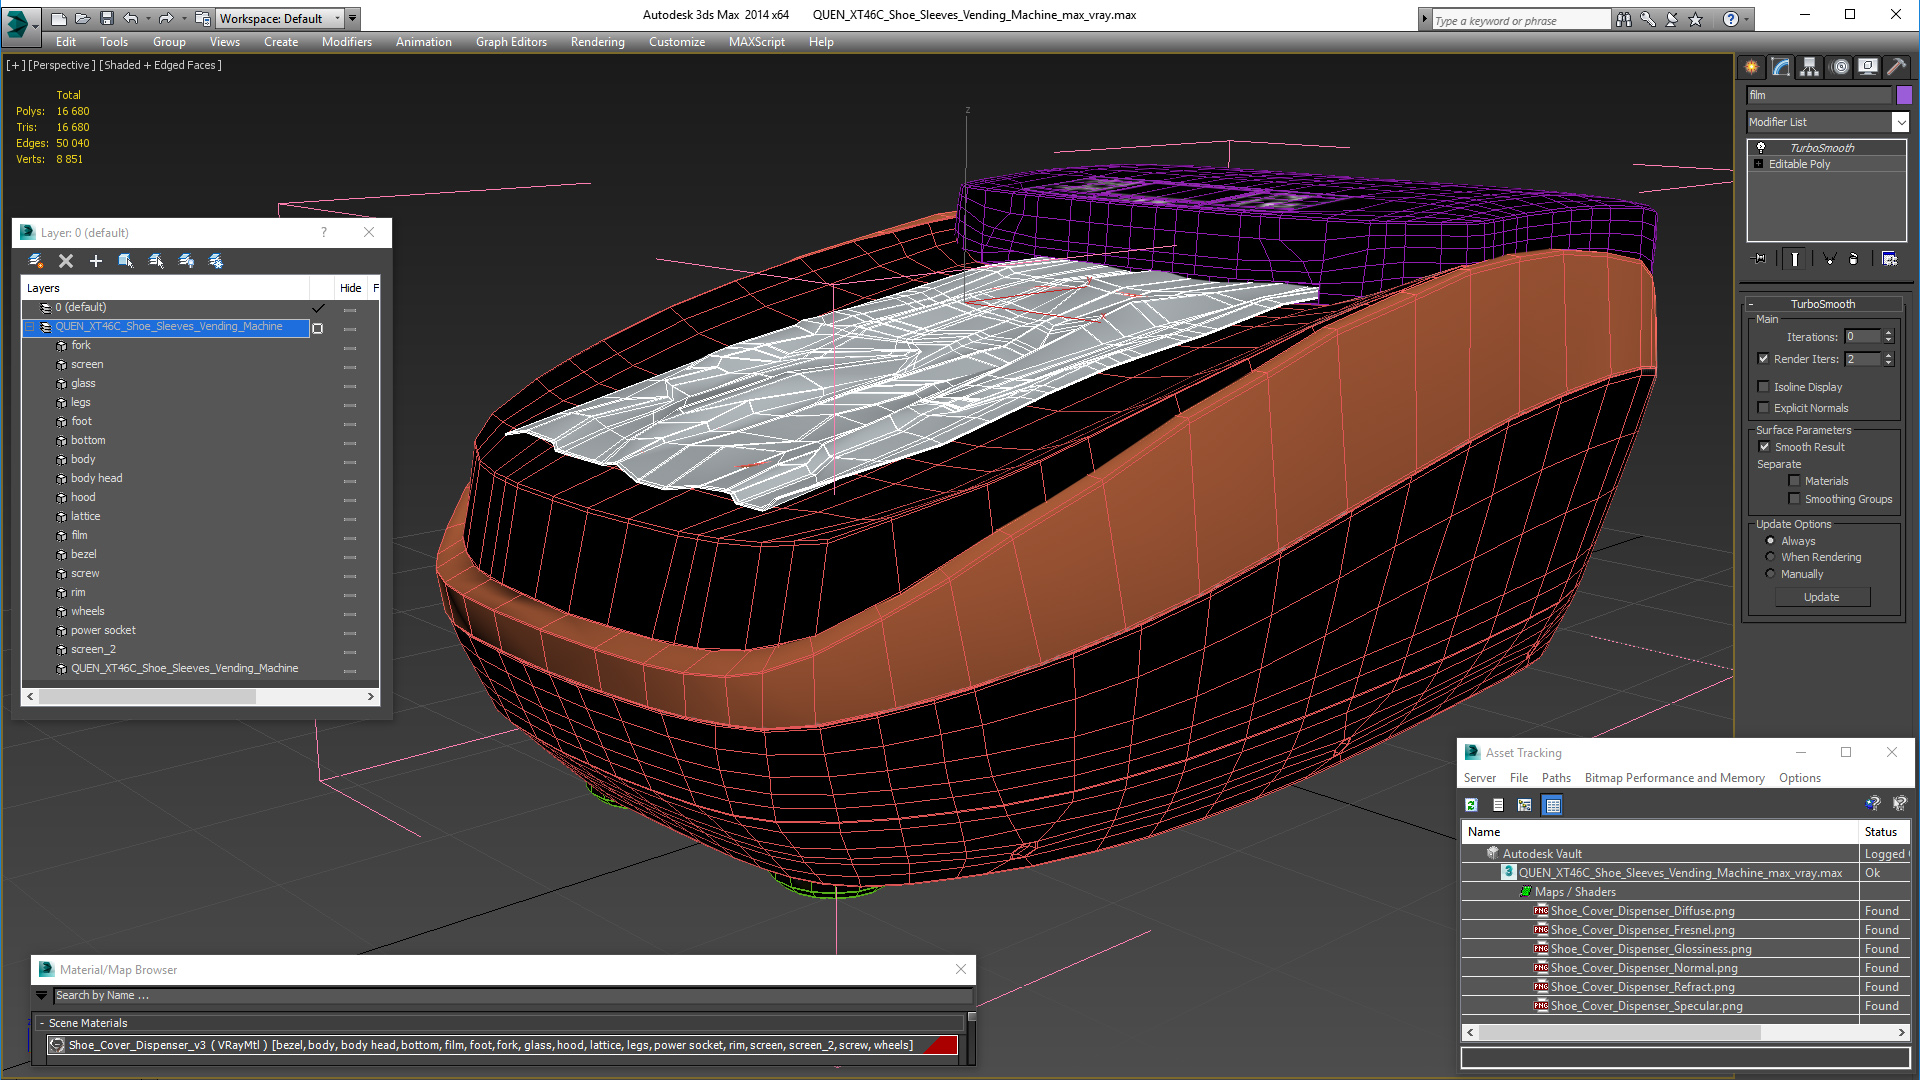Open the Utilities hammer panel tab
This screenshot has width=1920, height=1080.
click(1896, 67)
